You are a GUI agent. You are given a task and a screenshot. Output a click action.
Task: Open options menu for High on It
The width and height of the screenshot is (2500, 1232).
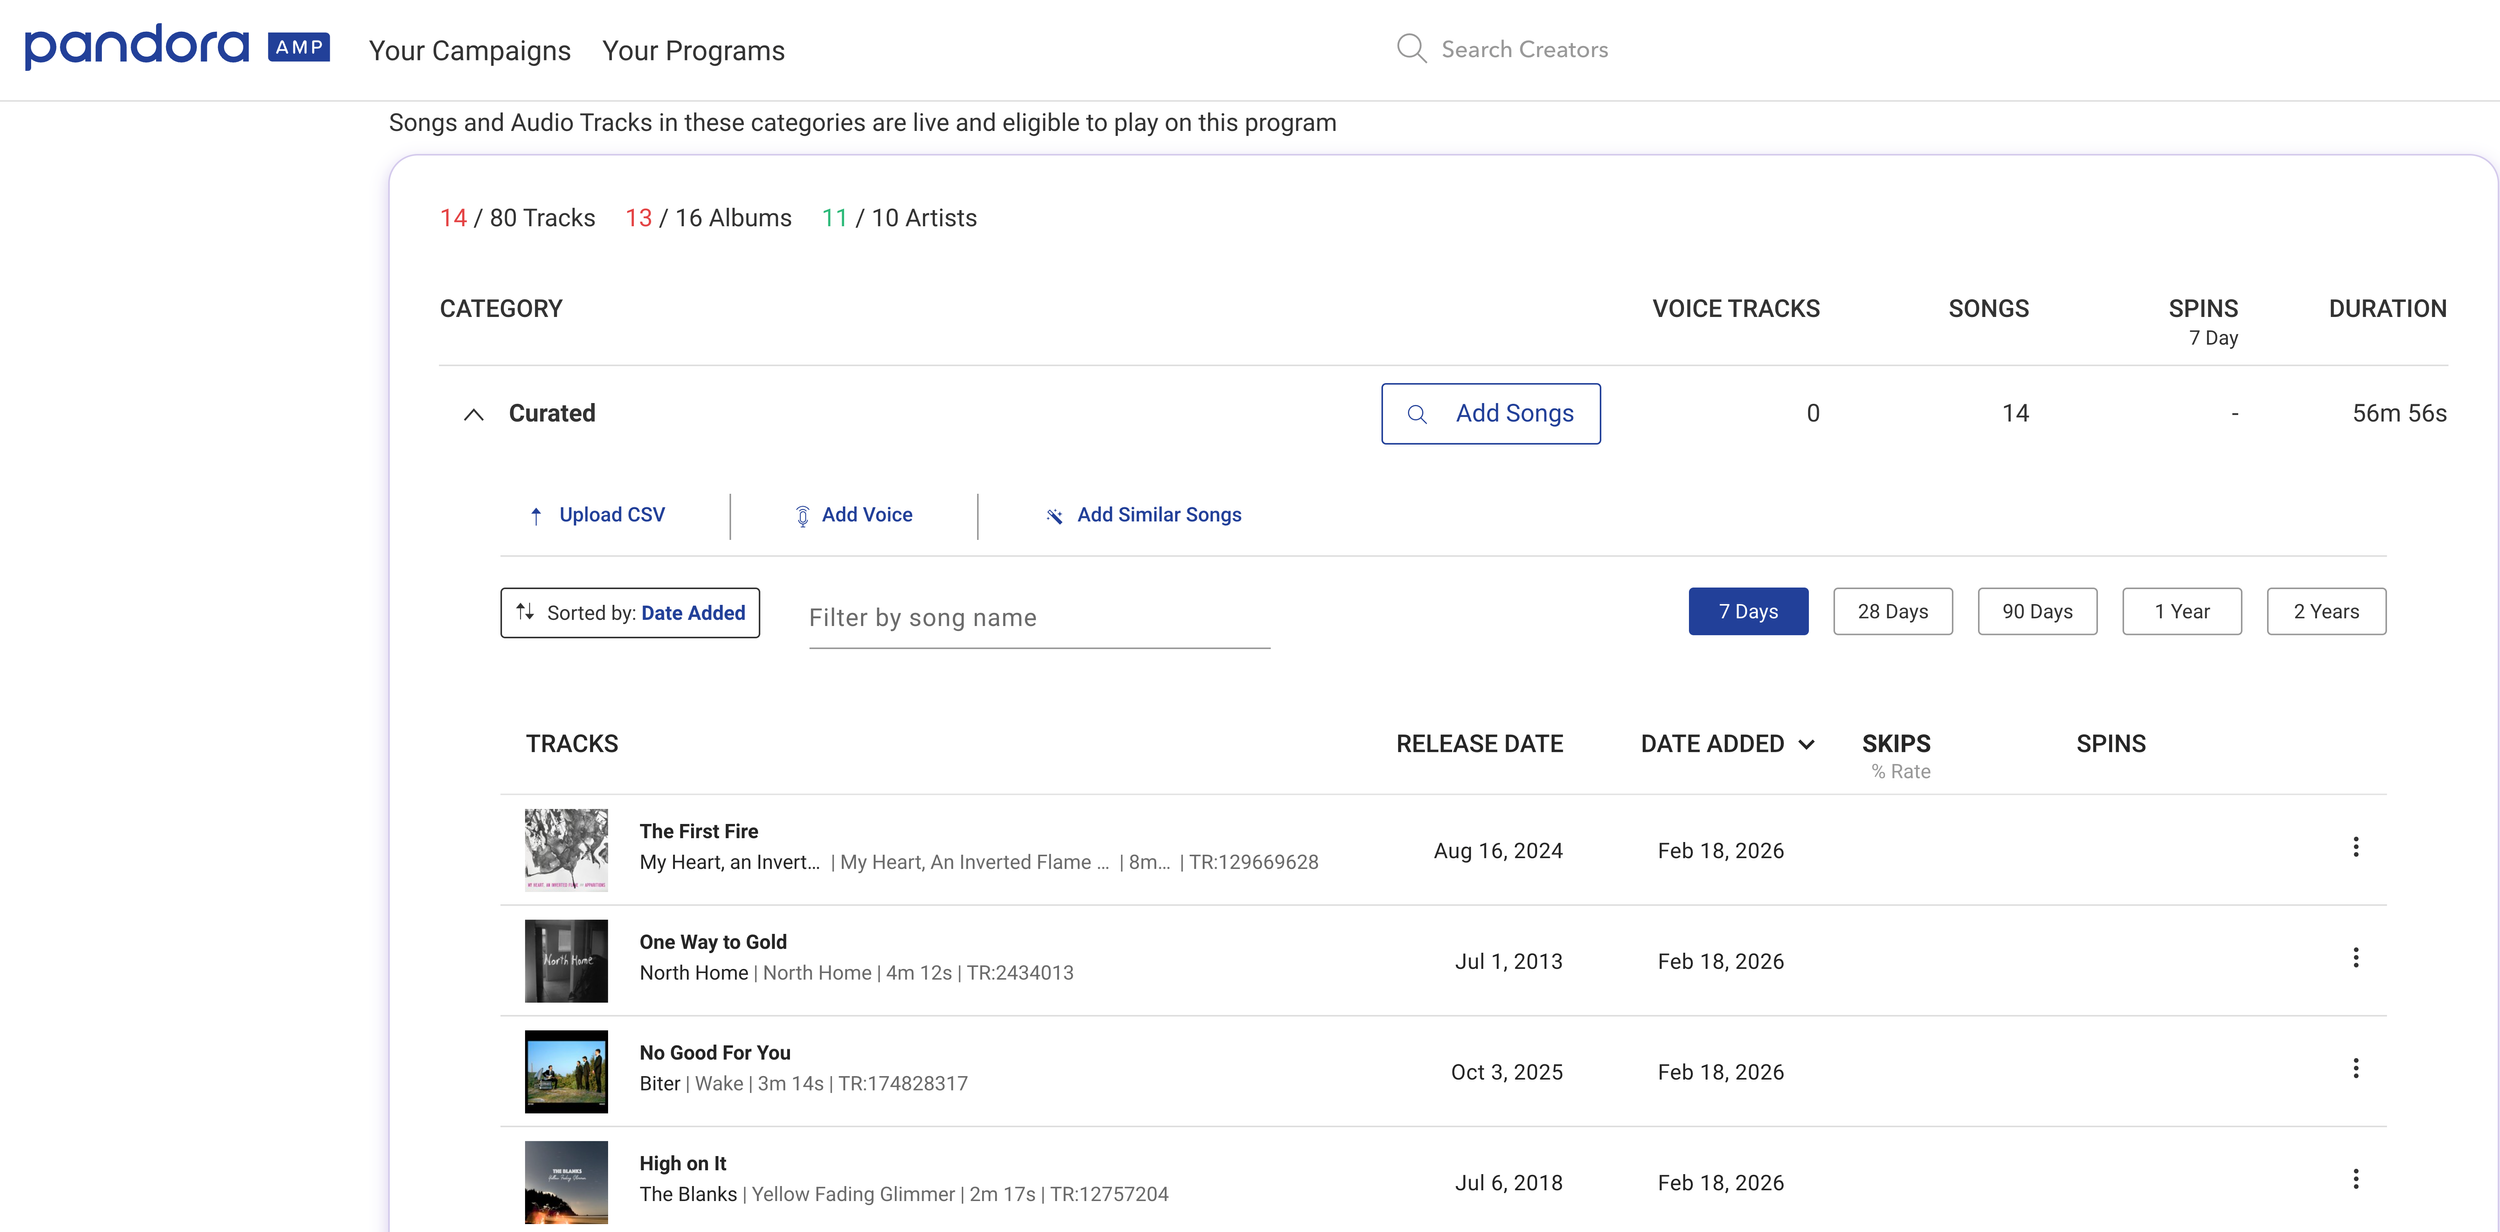coord(2355,1179)
